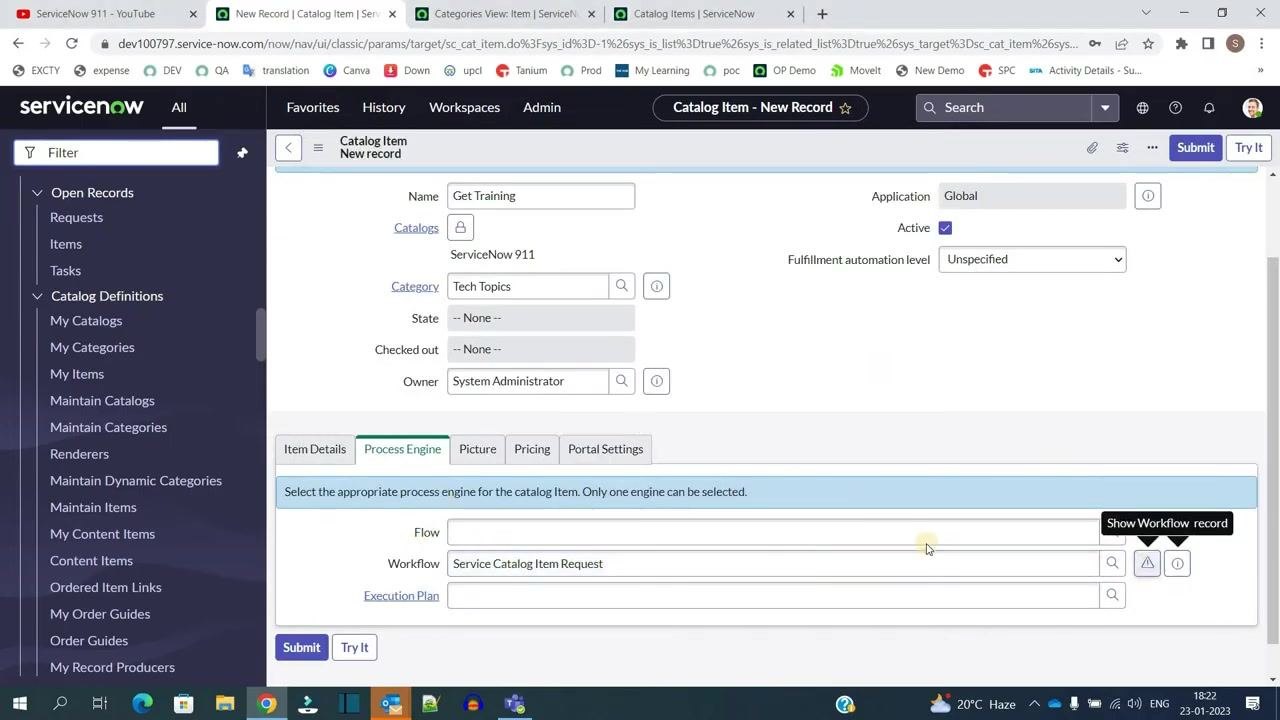Viewport: 1280px width, 720px height.
Task: Open the Favorites menu
Action: tap(313, 108)
